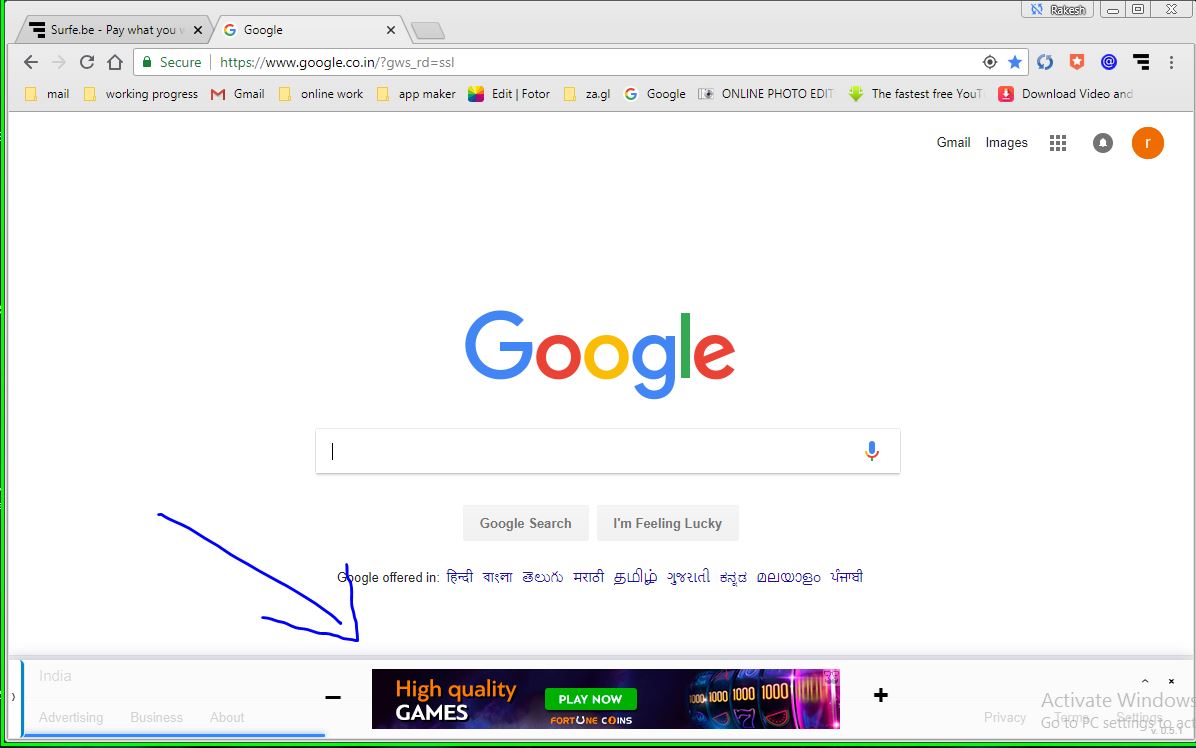Open the Download Video bookmark

tap(1066, 94)
